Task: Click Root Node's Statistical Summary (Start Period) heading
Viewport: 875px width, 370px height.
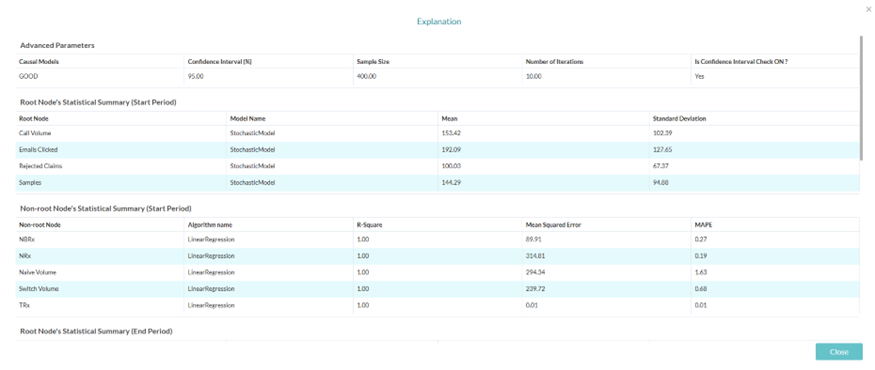Action: (98, 102)
